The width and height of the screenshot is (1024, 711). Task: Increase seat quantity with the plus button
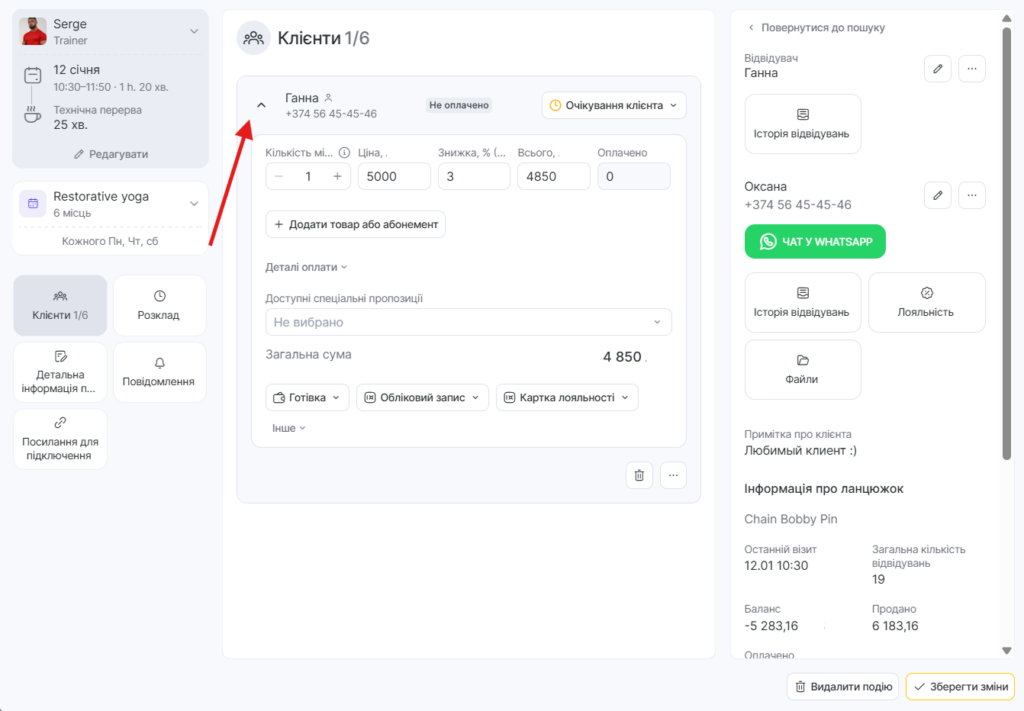coord(338,177)
